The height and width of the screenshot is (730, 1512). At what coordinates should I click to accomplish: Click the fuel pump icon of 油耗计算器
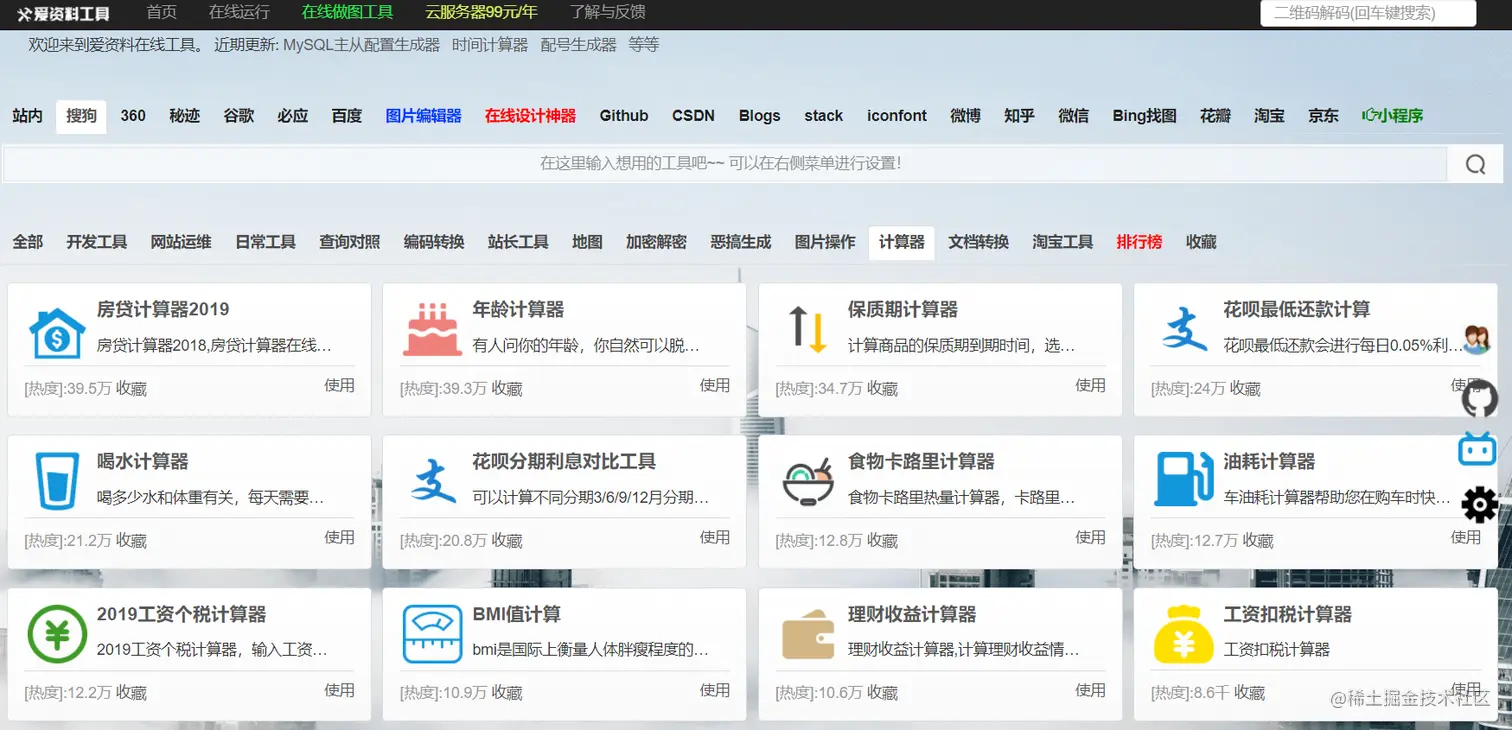click(1183, 479)
